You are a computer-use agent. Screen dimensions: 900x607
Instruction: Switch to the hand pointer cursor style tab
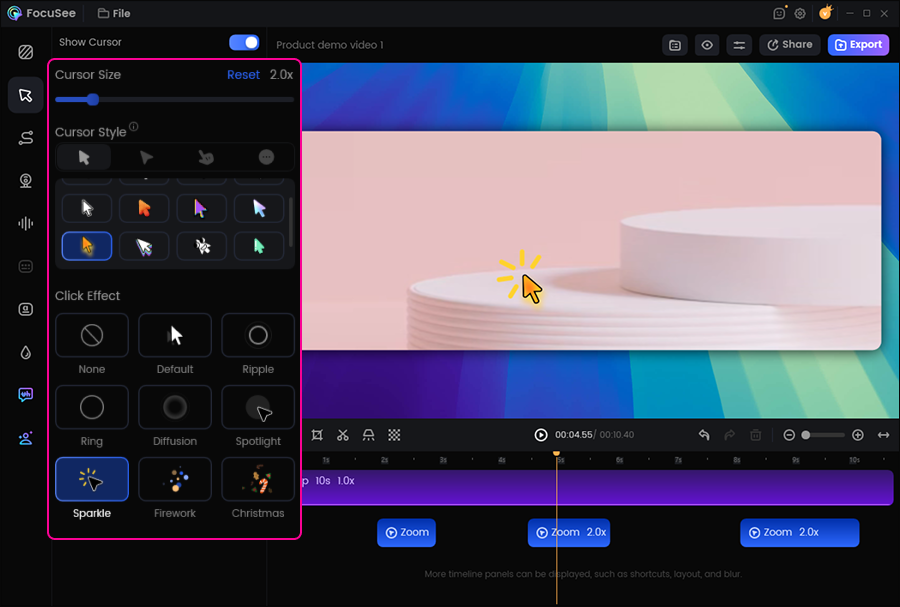pos(205,157)
